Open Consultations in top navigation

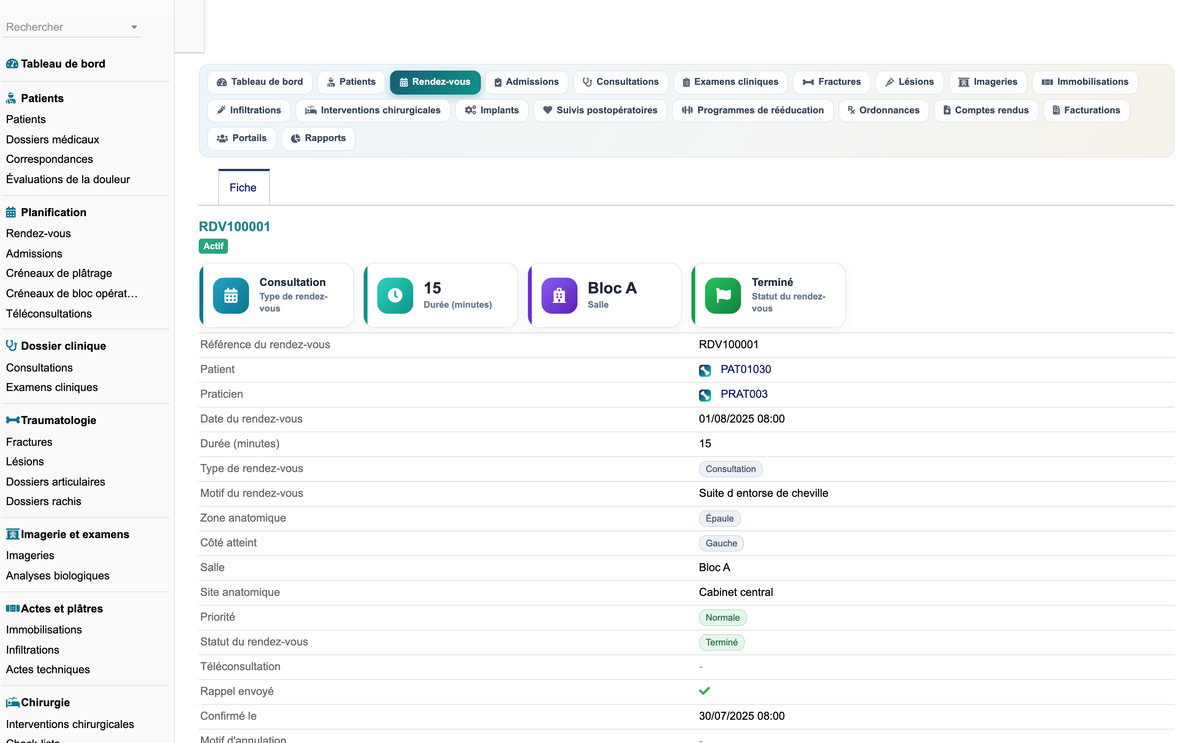[x=621, y=82]
